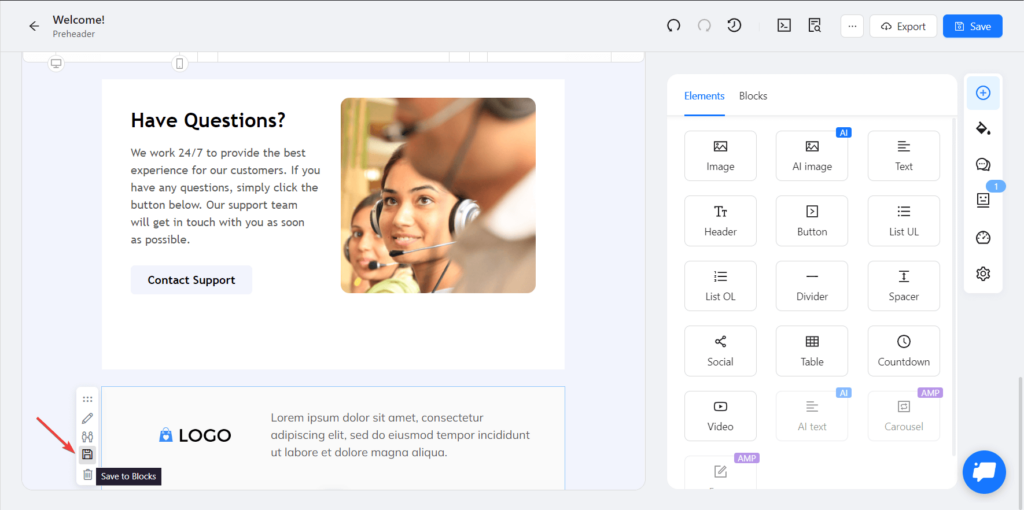Select the Image element
Viewport: 1024px width, 510px height.
point(720,155)
